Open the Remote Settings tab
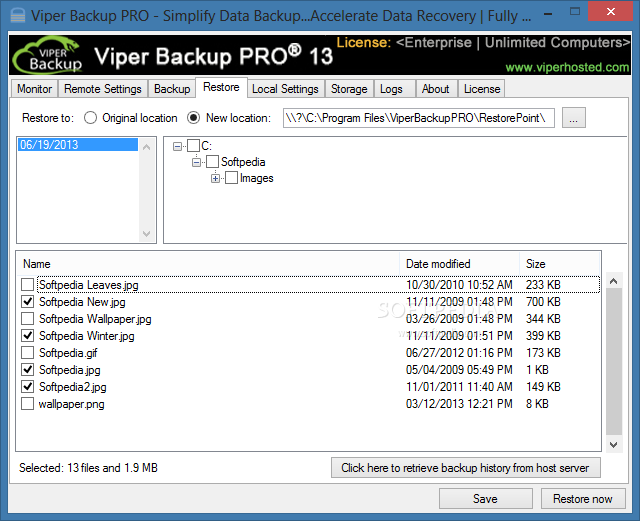The height and width of the screenshot is (521, 640). pyautogui.click(x=103, y=89)
